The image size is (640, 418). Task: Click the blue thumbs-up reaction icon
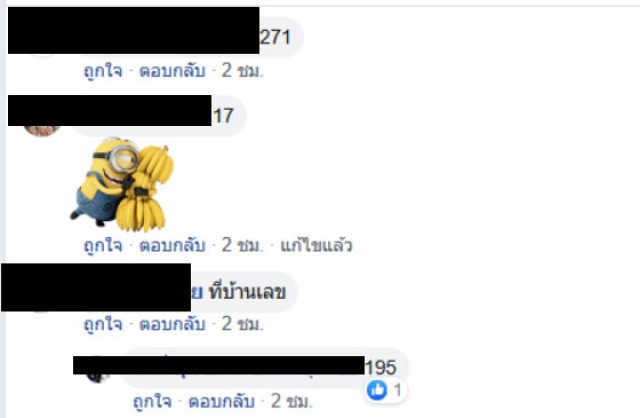(x=377, y=390)
